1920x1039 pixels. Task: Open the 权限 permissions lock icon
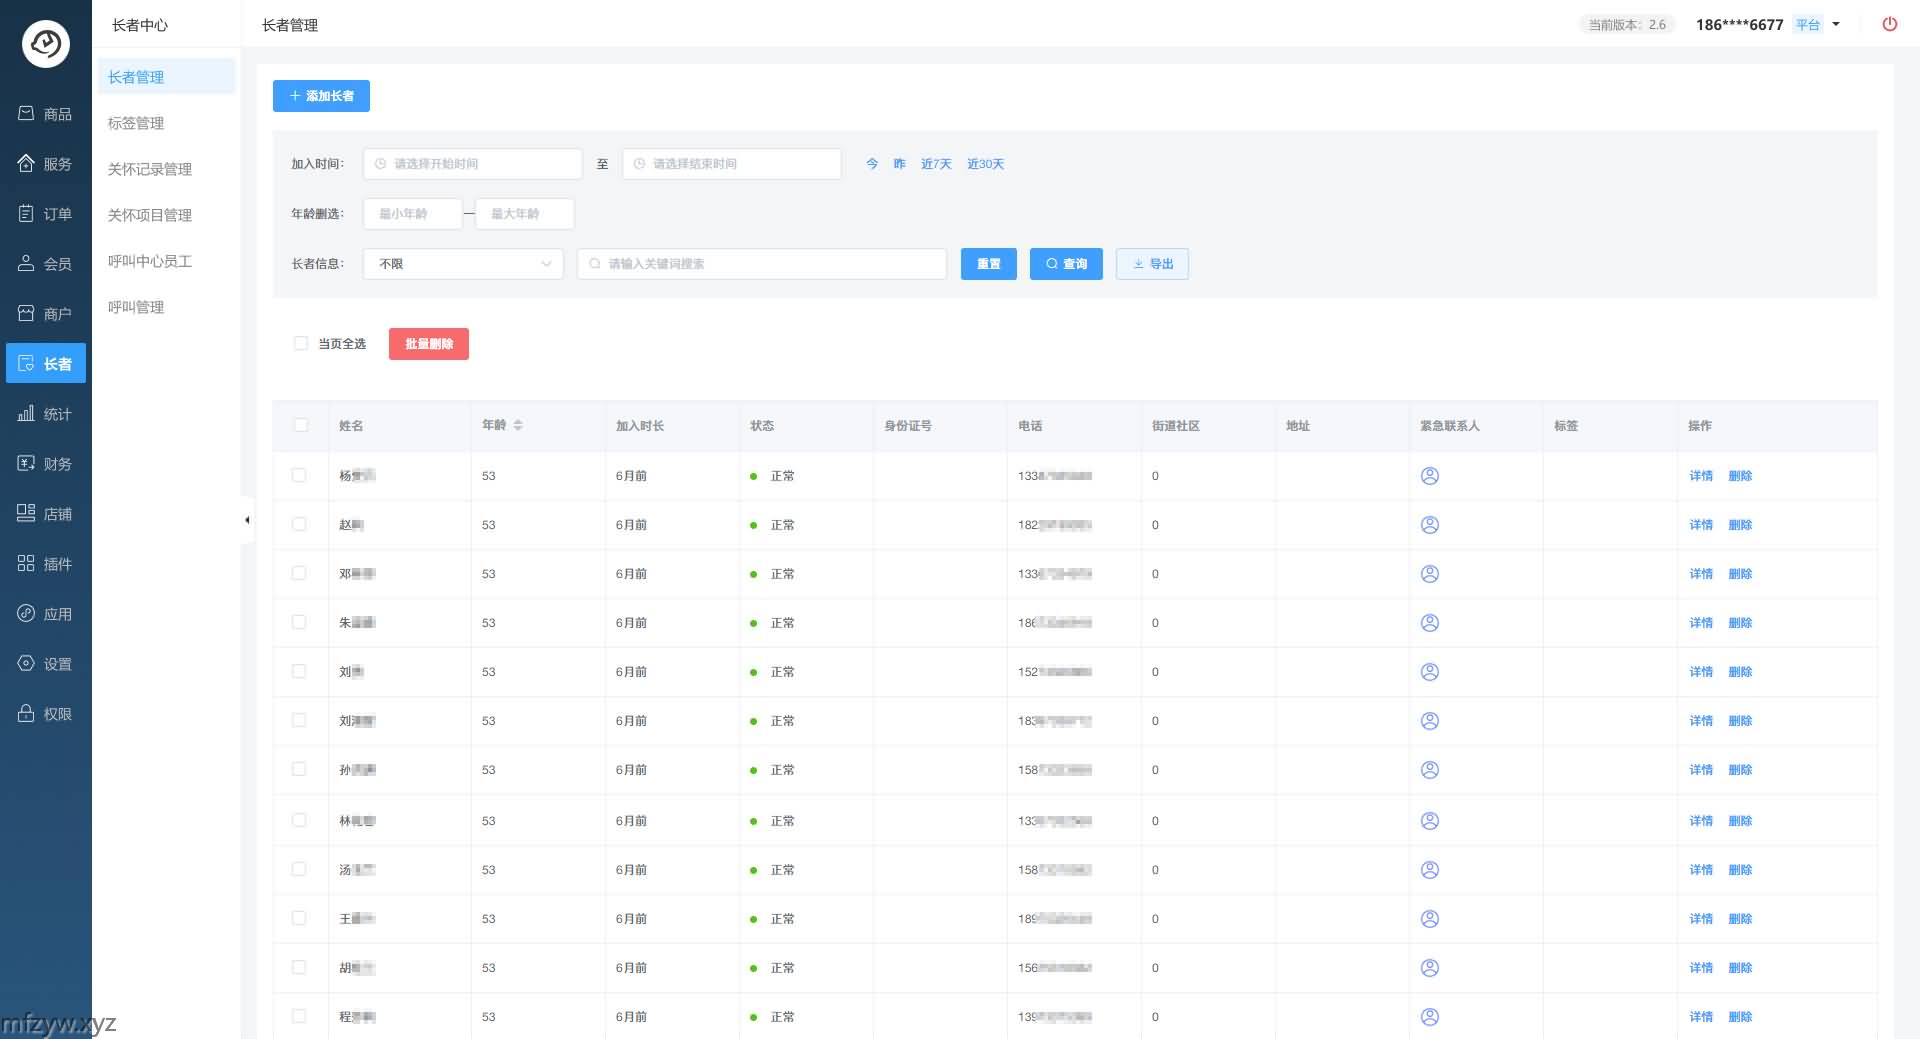[45, 714]
